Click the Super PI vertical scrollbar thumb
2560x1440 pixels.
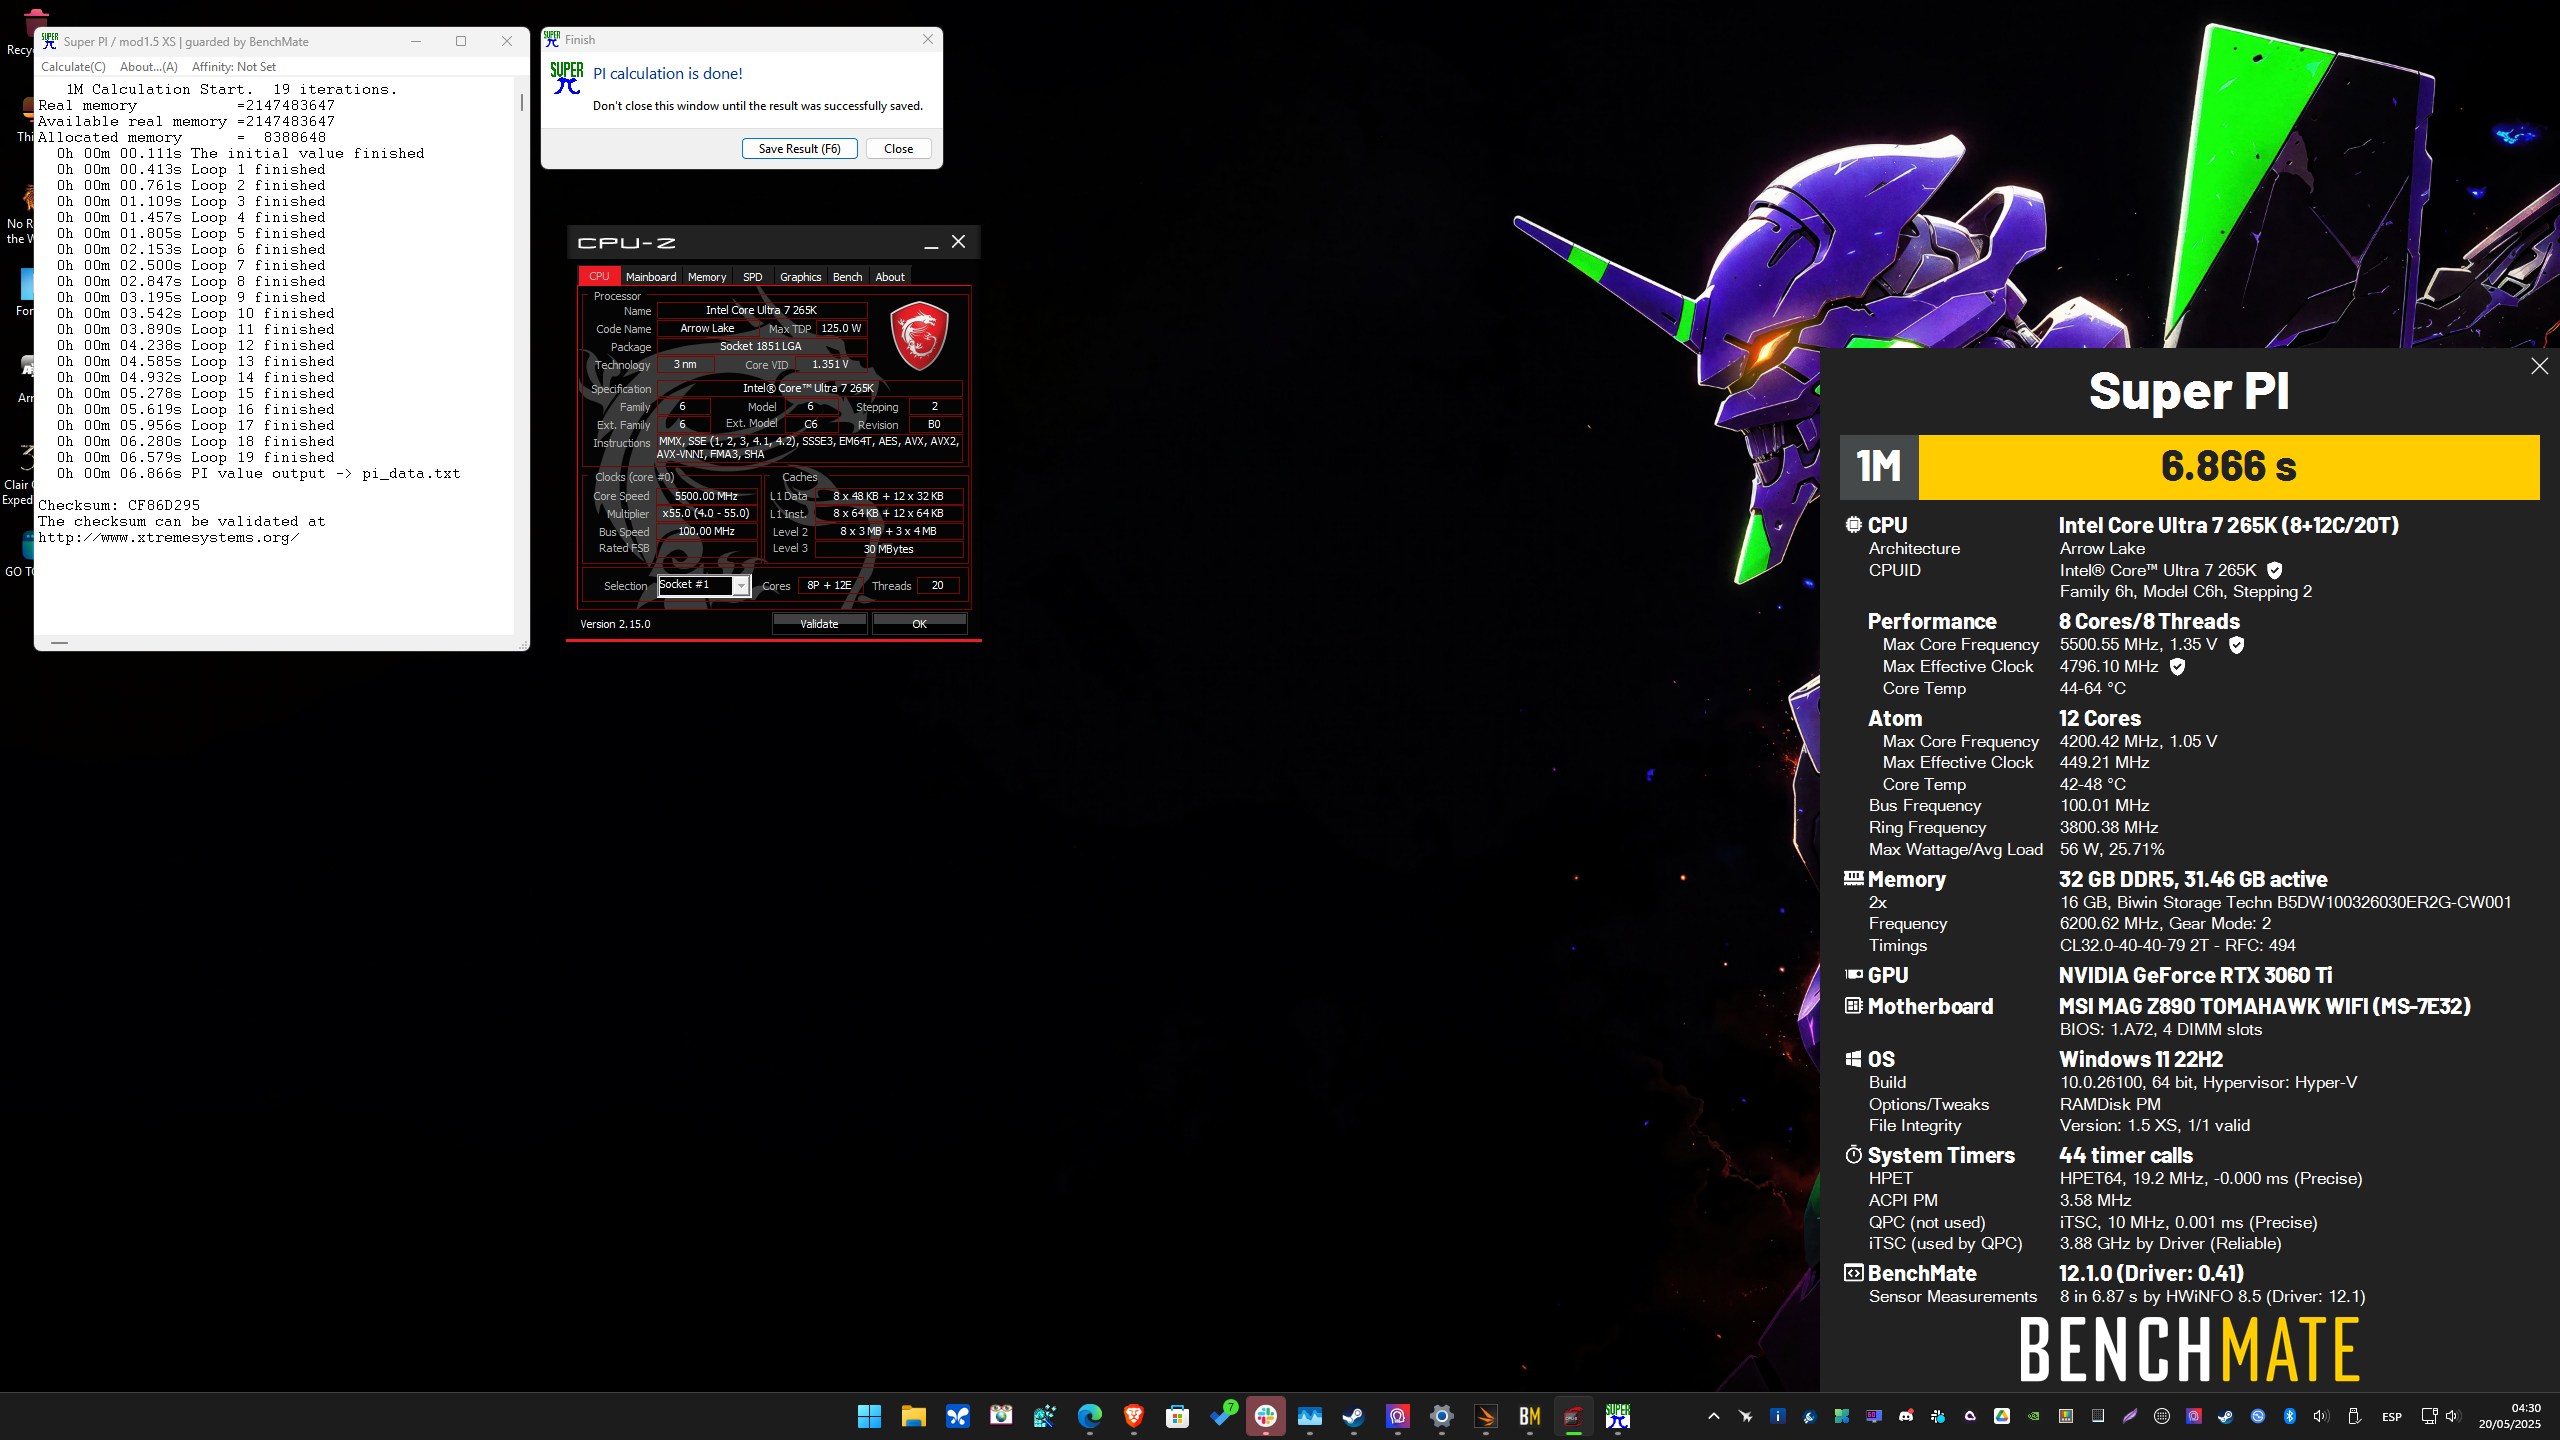coord(521,102)
